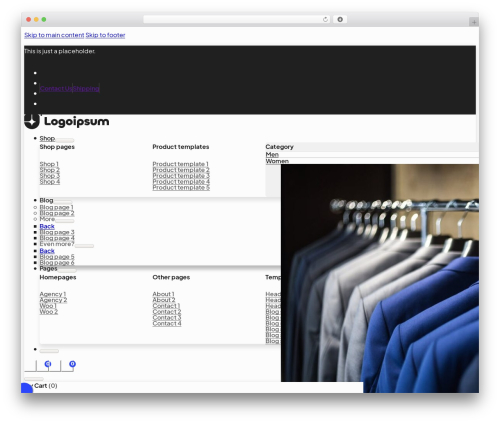Open Product template 2
Image resolution: width=500 pixels, height=423 pixels.
(181, 170)
